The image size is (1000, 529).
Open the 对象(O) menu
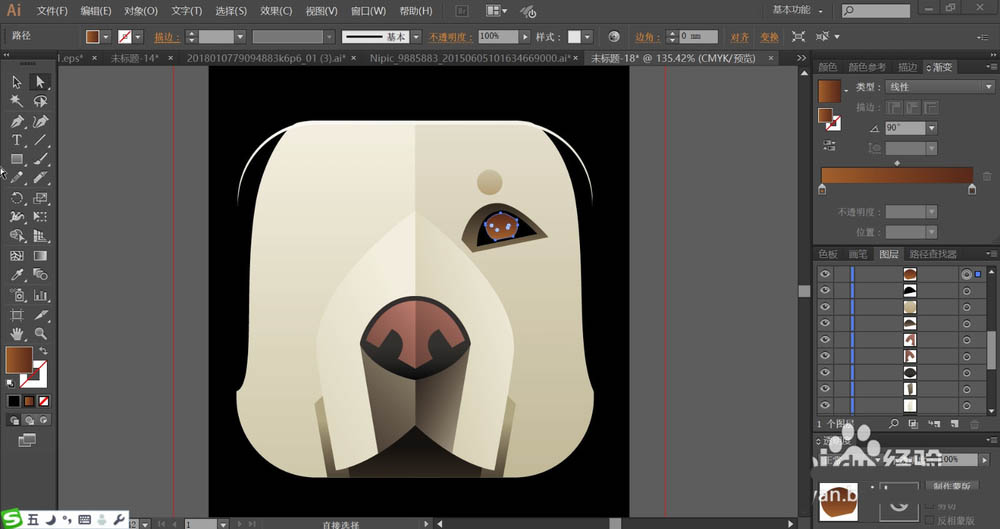[140, 11]
